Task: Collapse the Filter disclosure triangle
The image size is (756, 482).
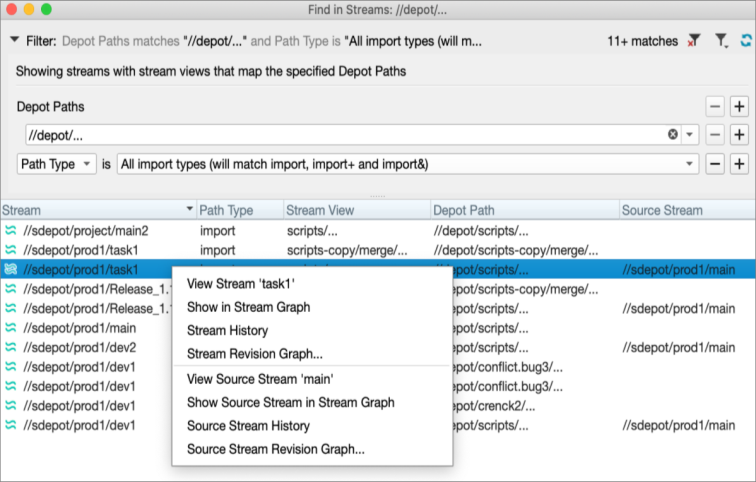Action: (14, 41)
